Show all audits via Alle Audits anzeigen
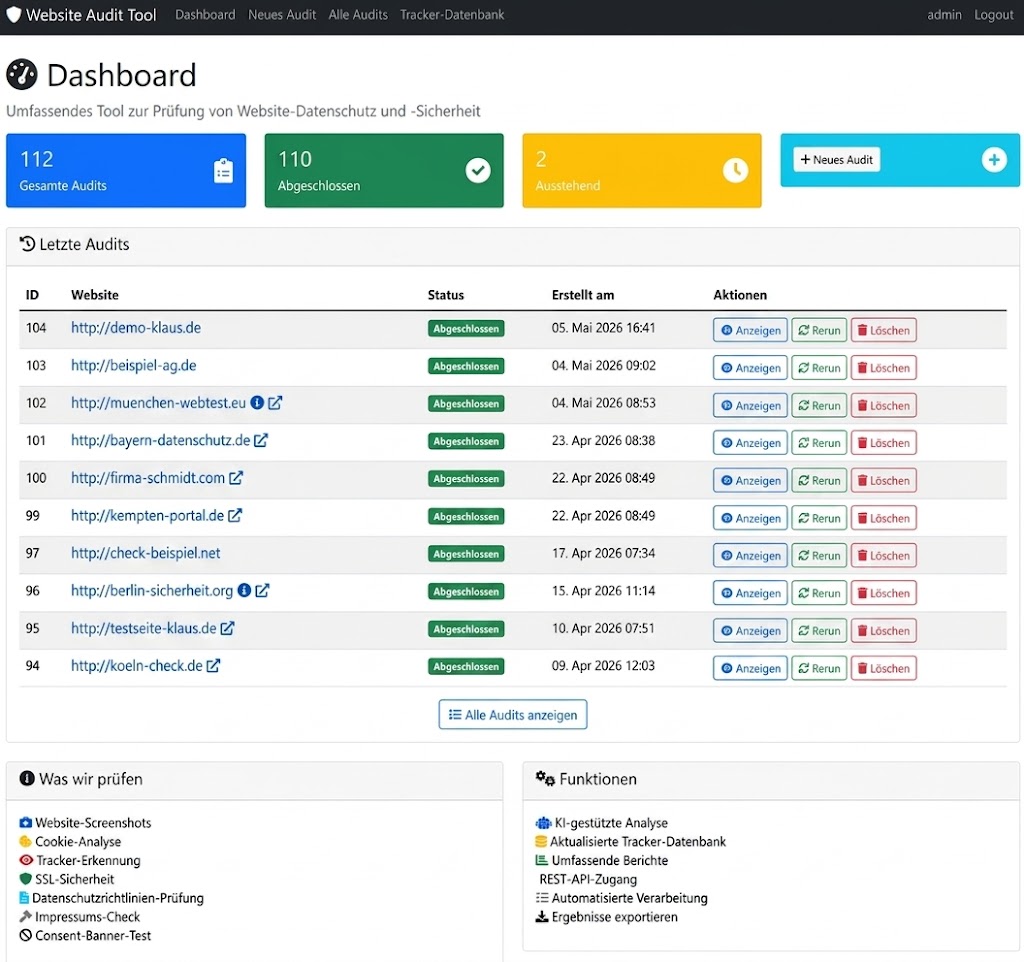This screenshot has height=962, width=1024. (x=513, y=715)
